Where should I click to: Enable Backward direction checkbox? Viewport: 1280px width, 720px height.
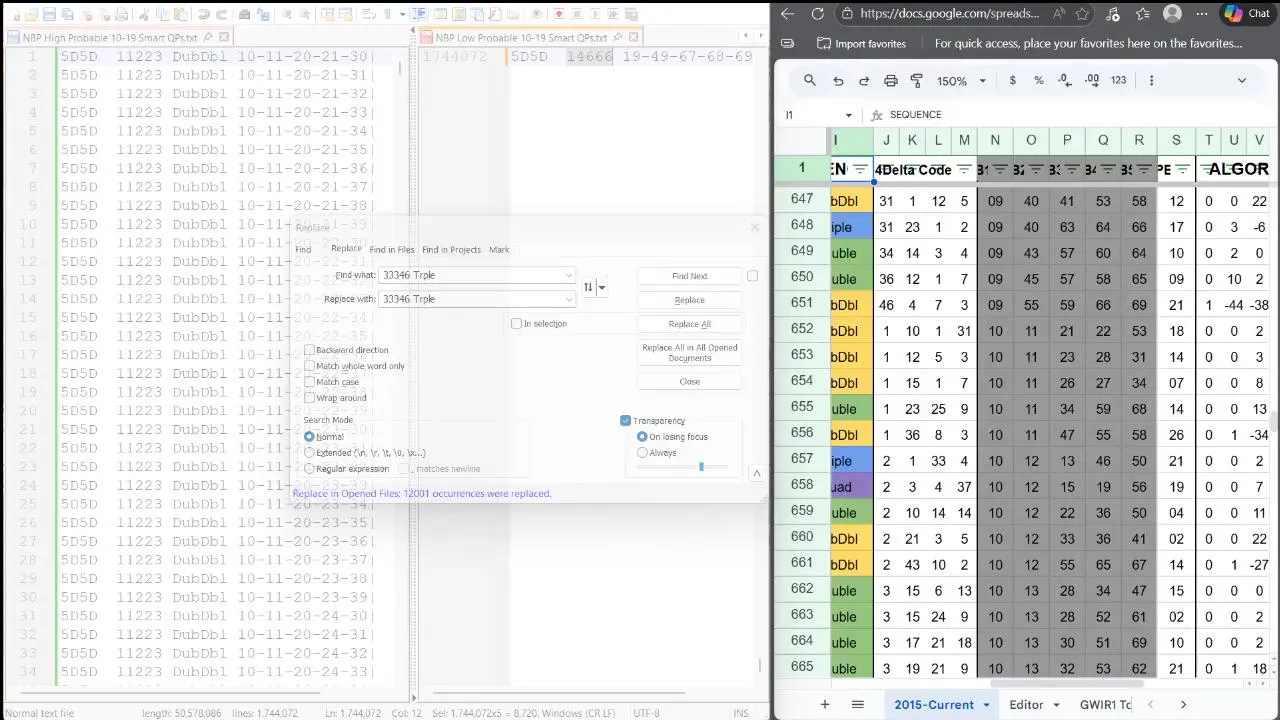point(309,350)
